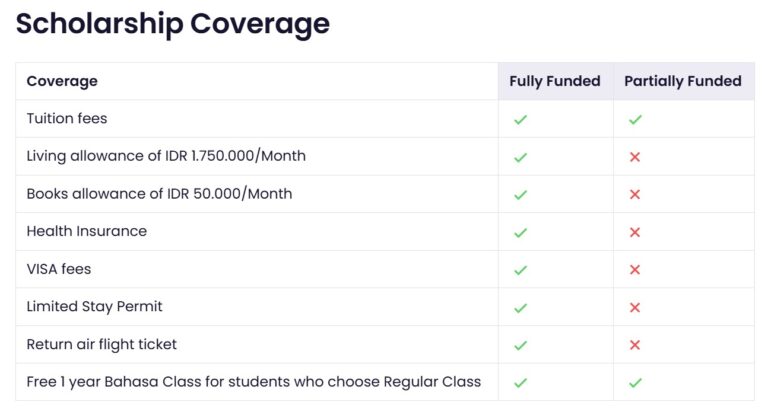This screenshot has height=415, width=768.
Task: Click the Scholarship Coverage heading
Action: tap(172, 24)
